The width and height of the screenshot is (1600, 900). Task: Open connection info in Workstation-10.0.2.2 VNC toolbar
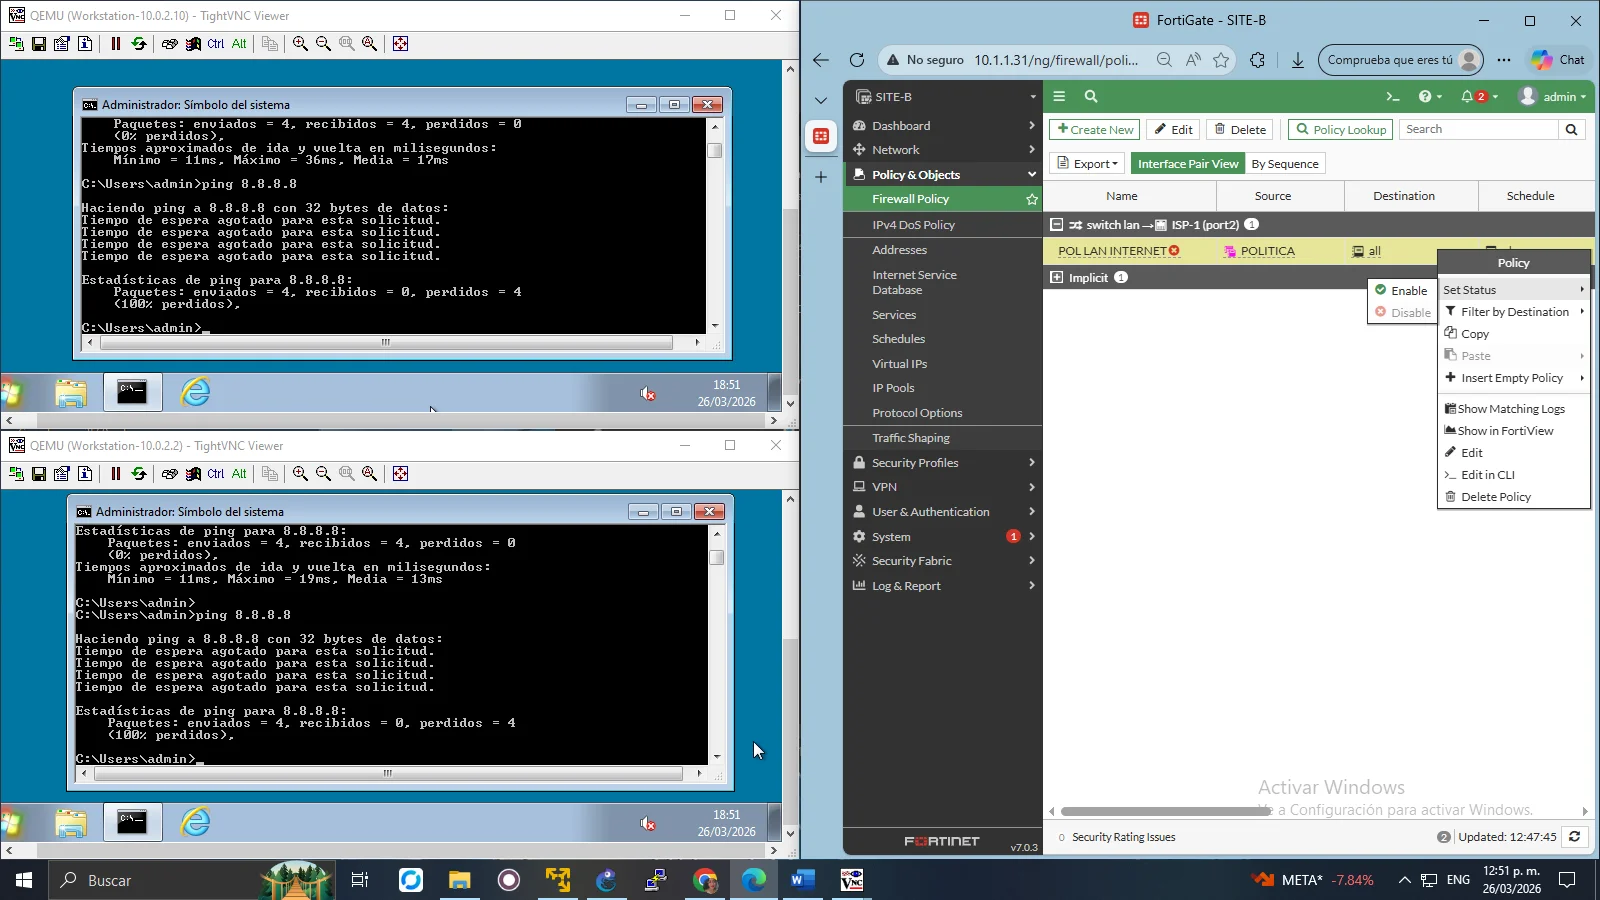pos(85,474)
